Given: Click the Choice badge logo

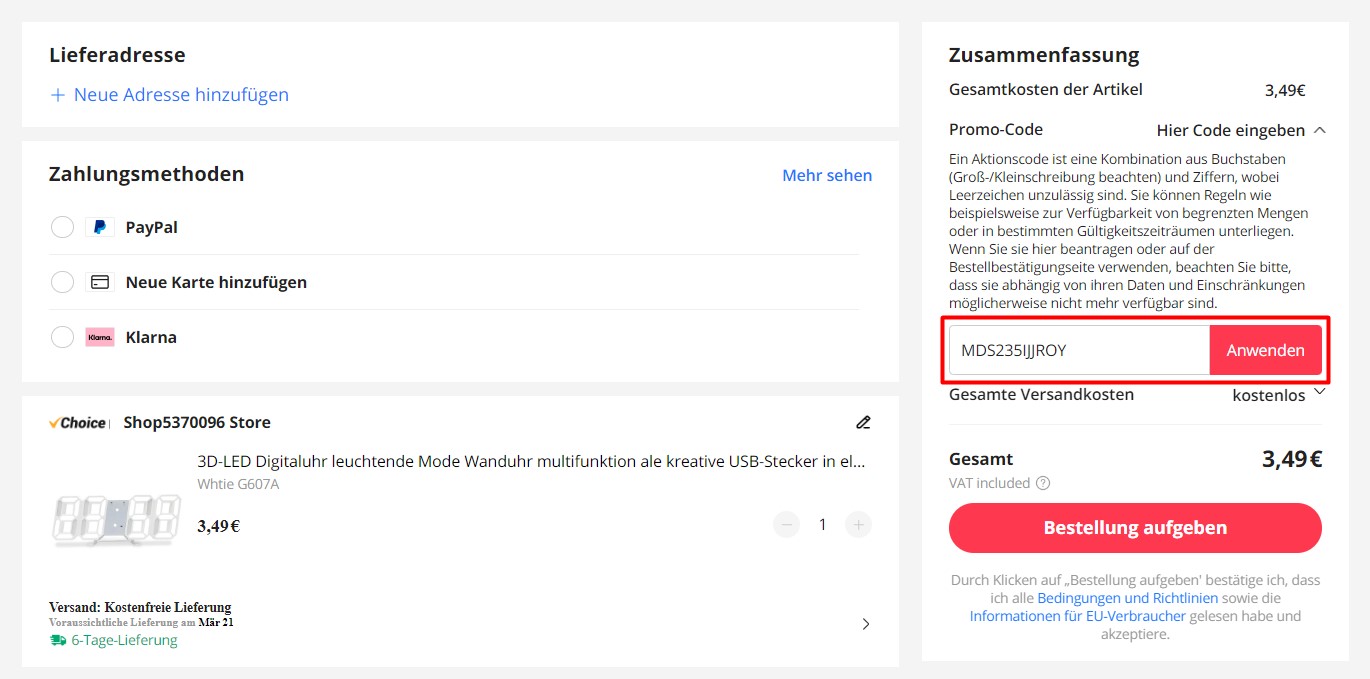Looking at the screenshot, I should 79,423.
